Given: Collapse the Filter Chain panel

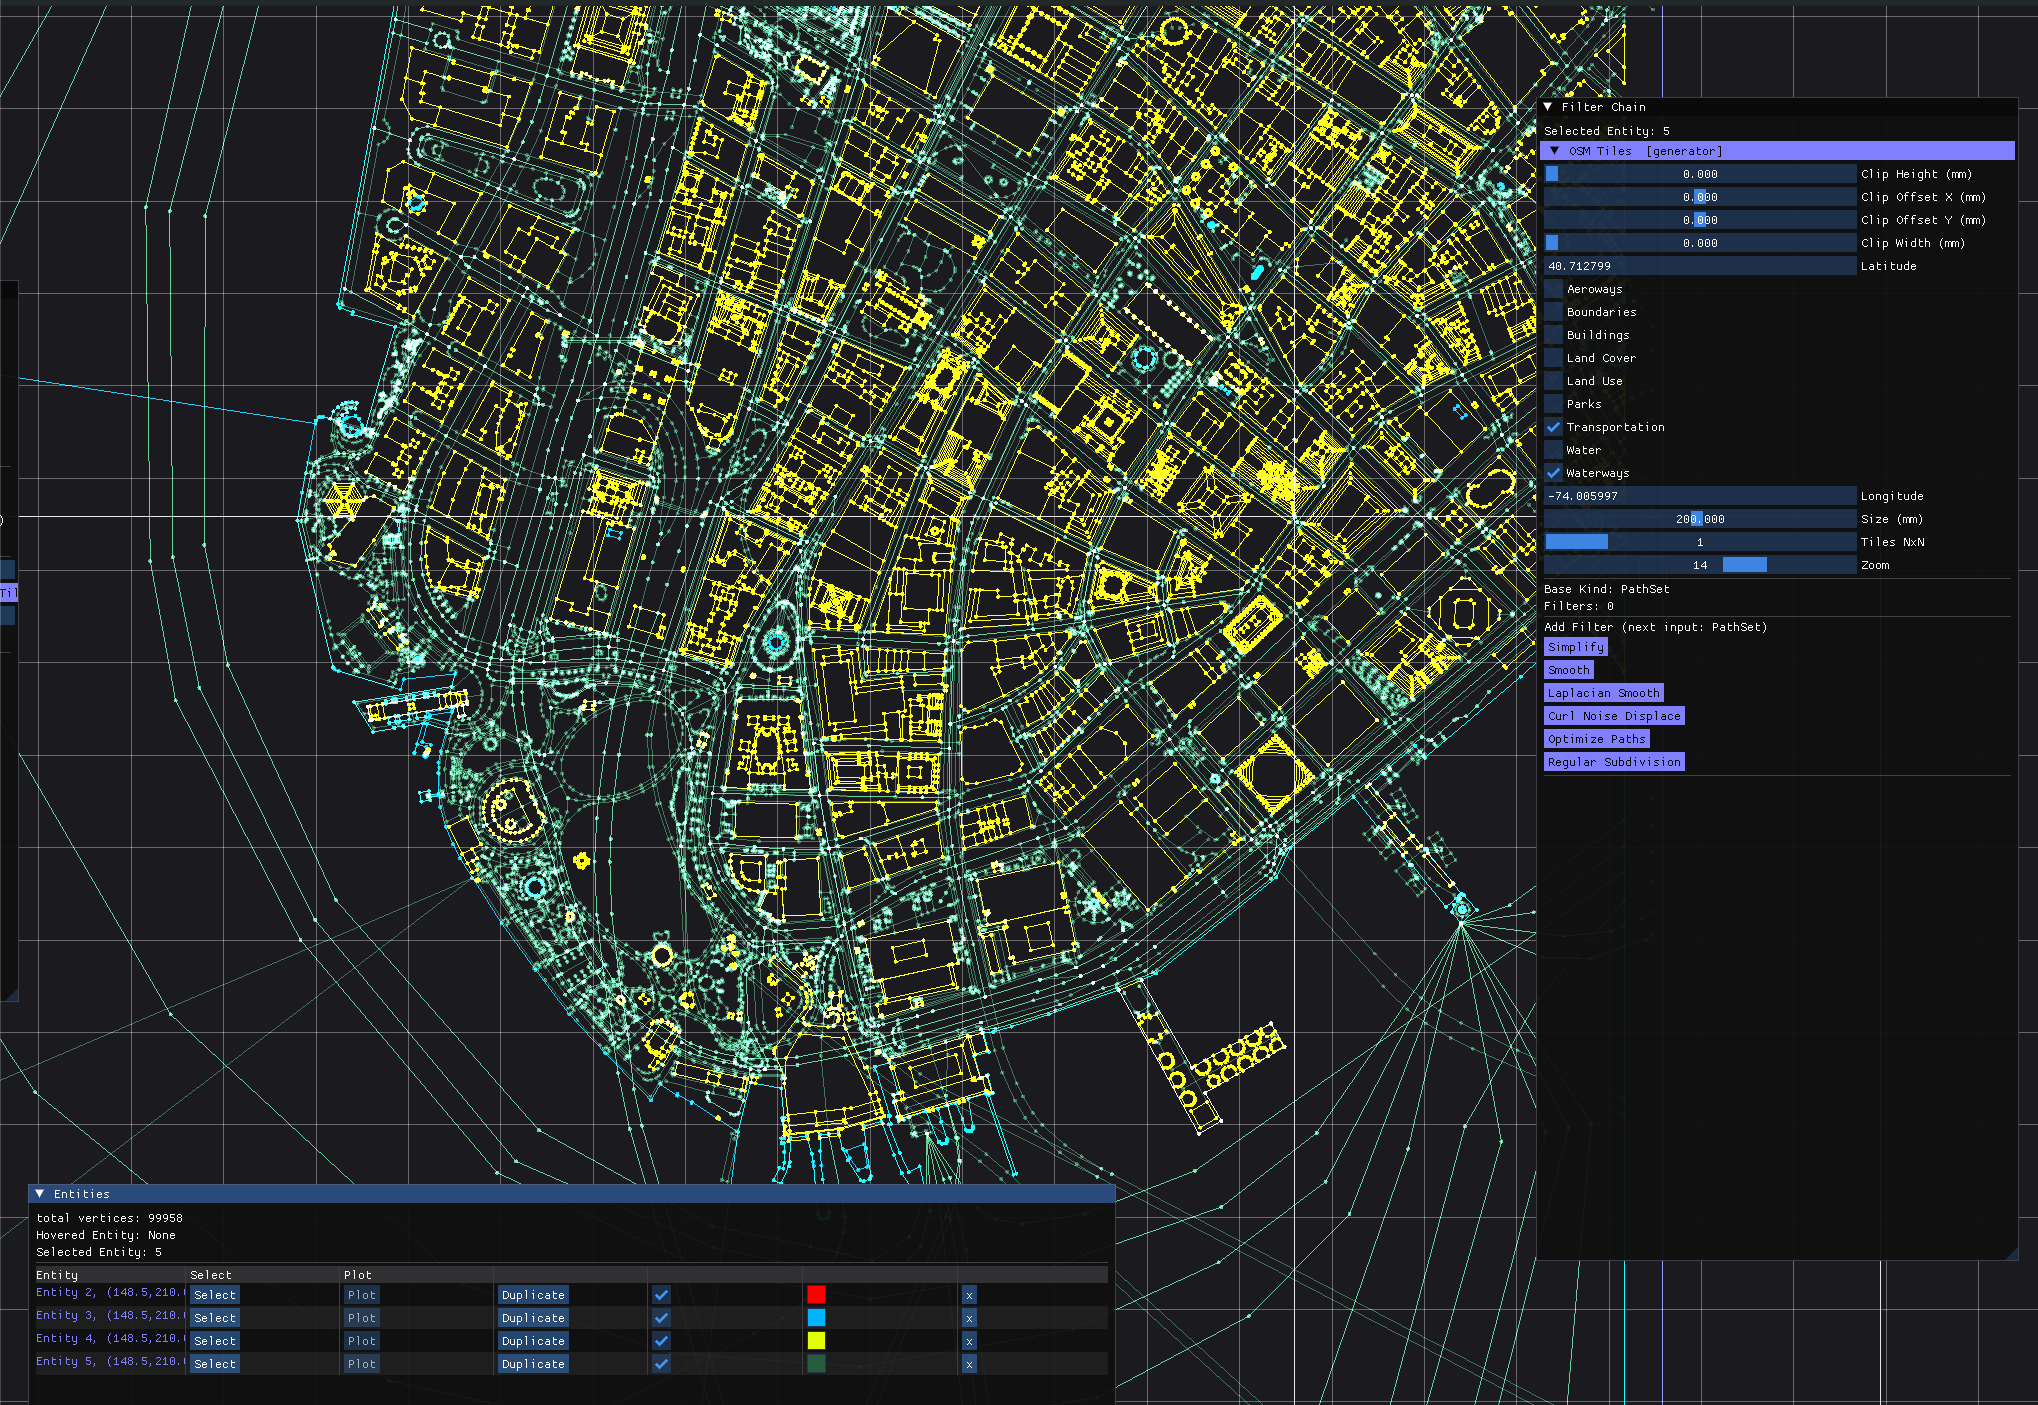Looking at the screenshot, I should (1548, 107).
